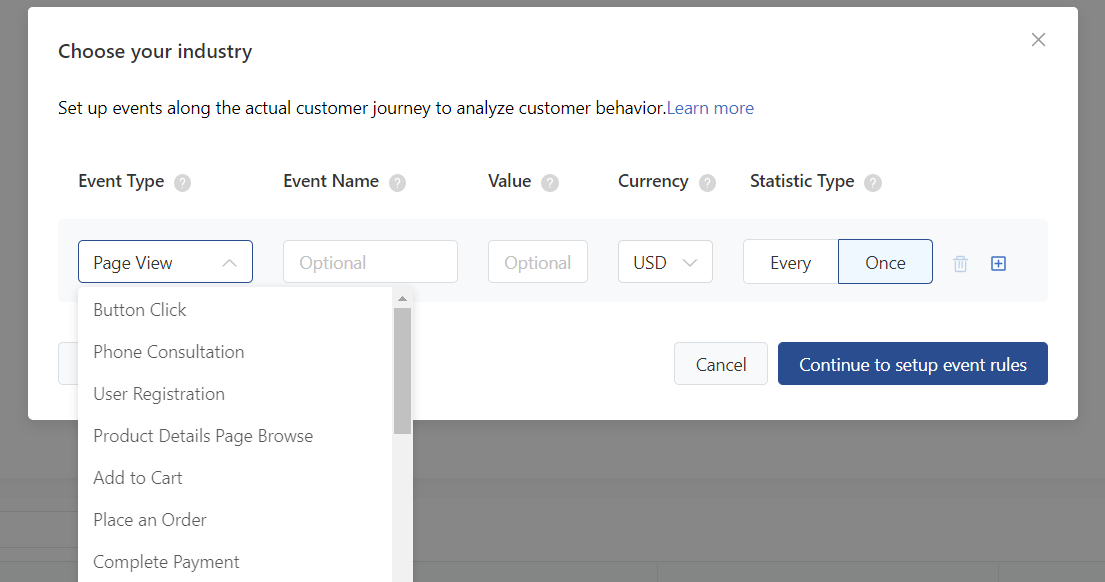Click the help icon next to Value

pyautogui.click(x=549, y=183)
